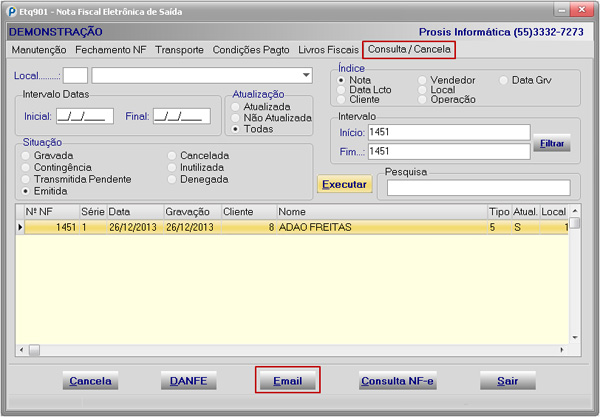The height and width of the screenshot is (417, 600).
Task: Click the Fim interval field
Action: click(449, 151)
